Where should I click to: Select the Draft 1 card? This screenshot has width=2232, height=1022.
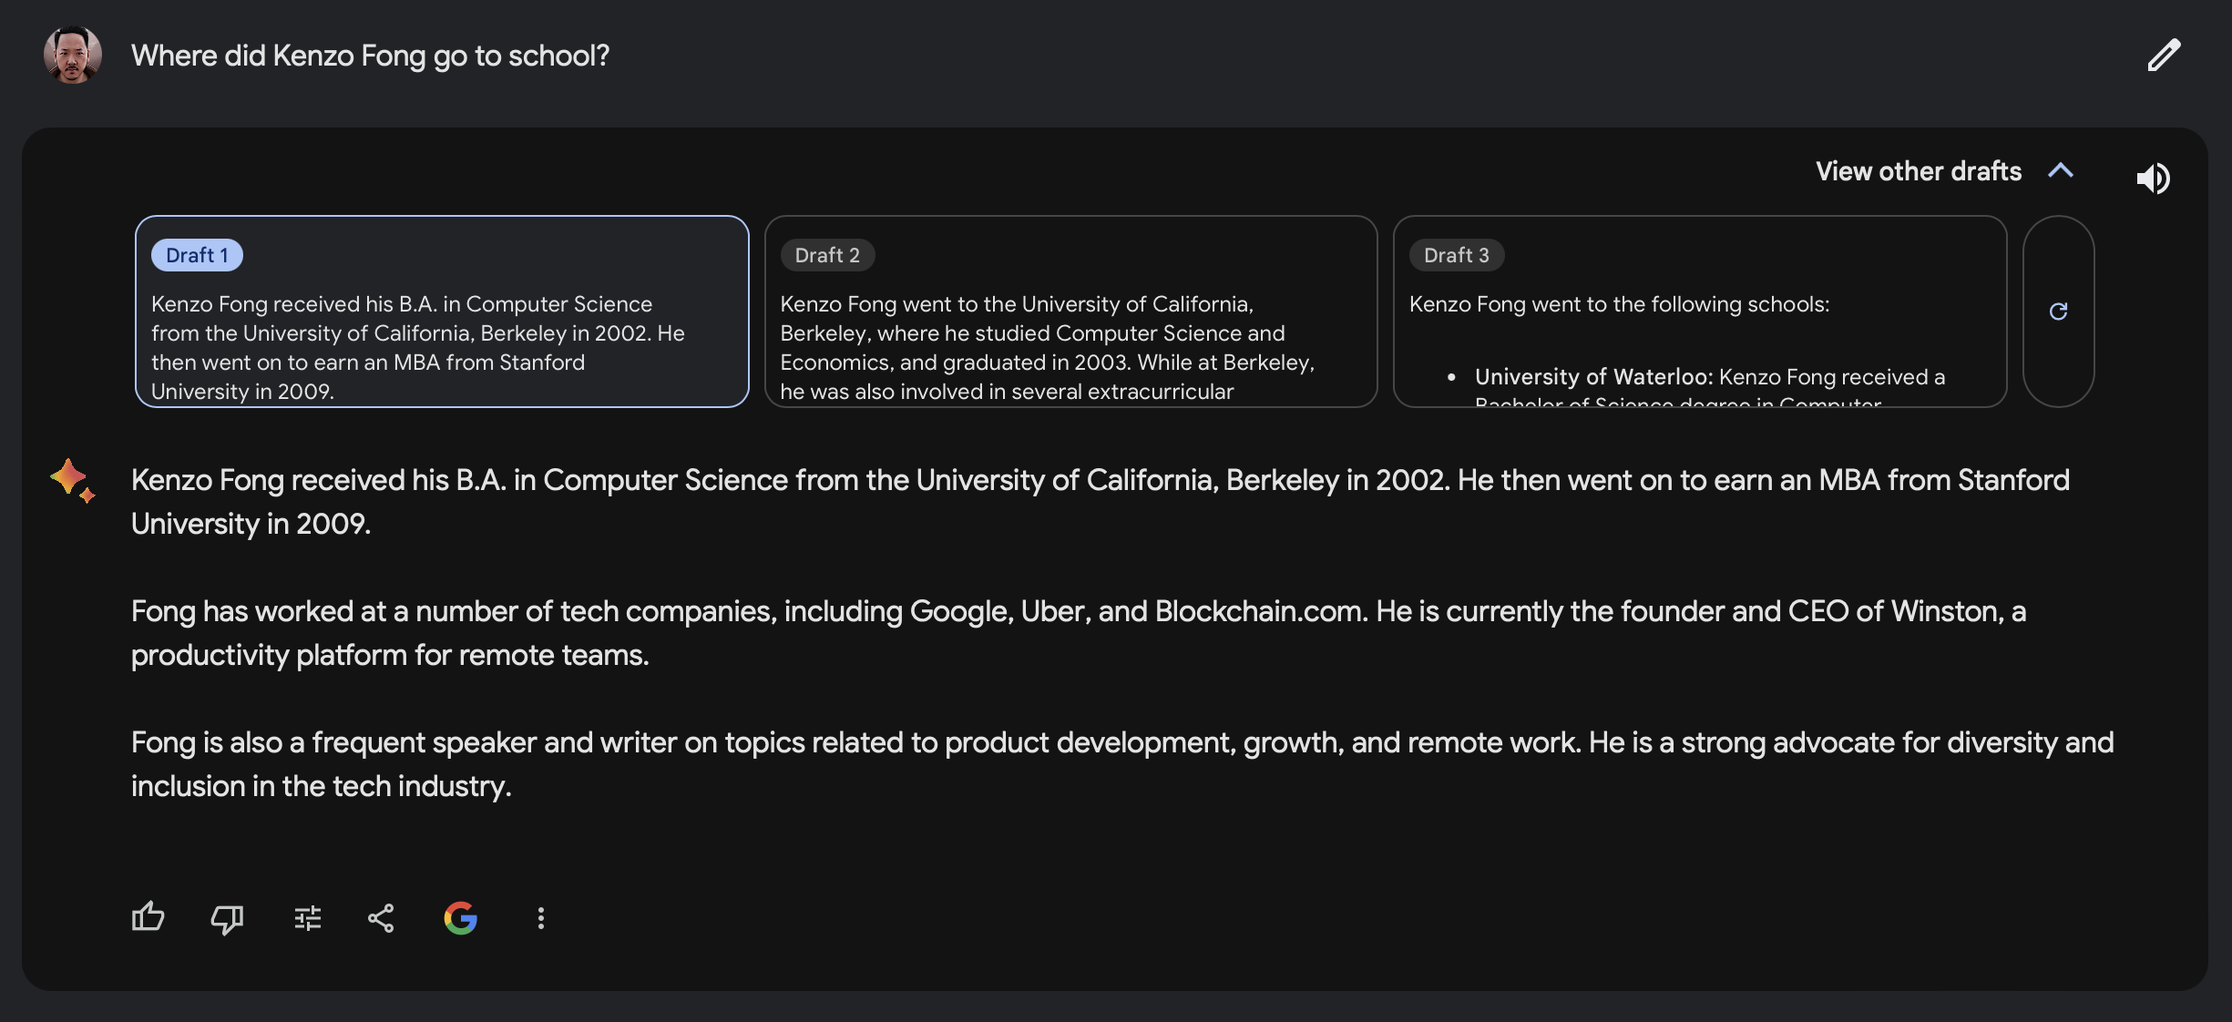point(442,311)
